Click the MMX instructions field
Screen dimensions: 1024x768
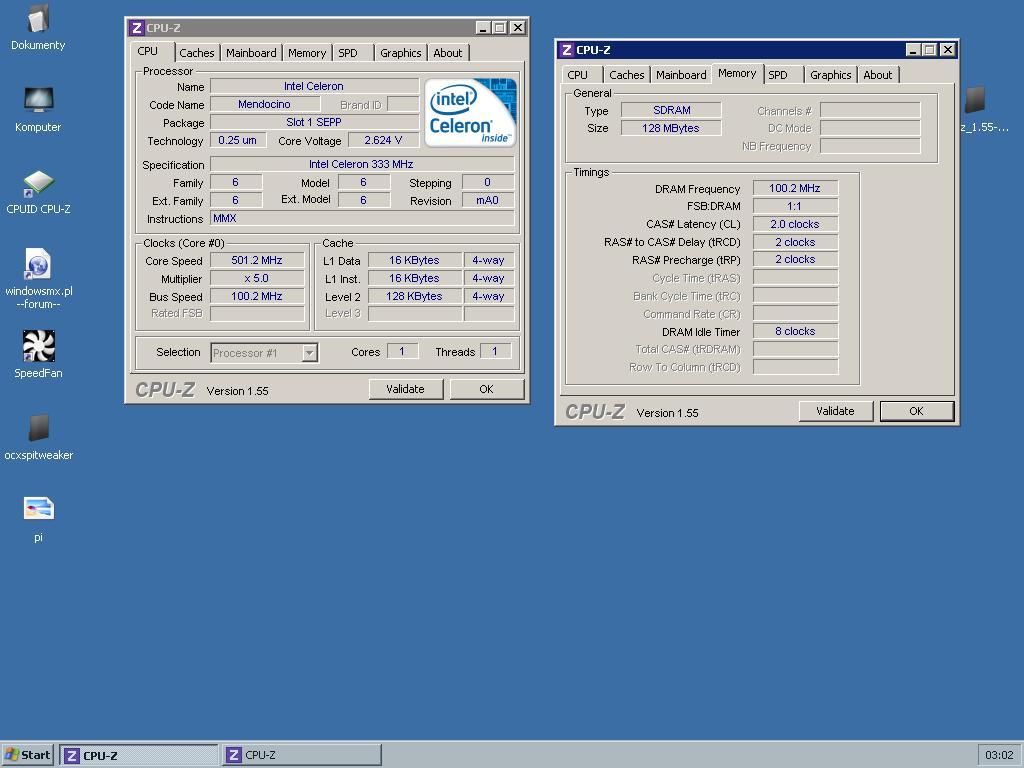tap(362, 219)
